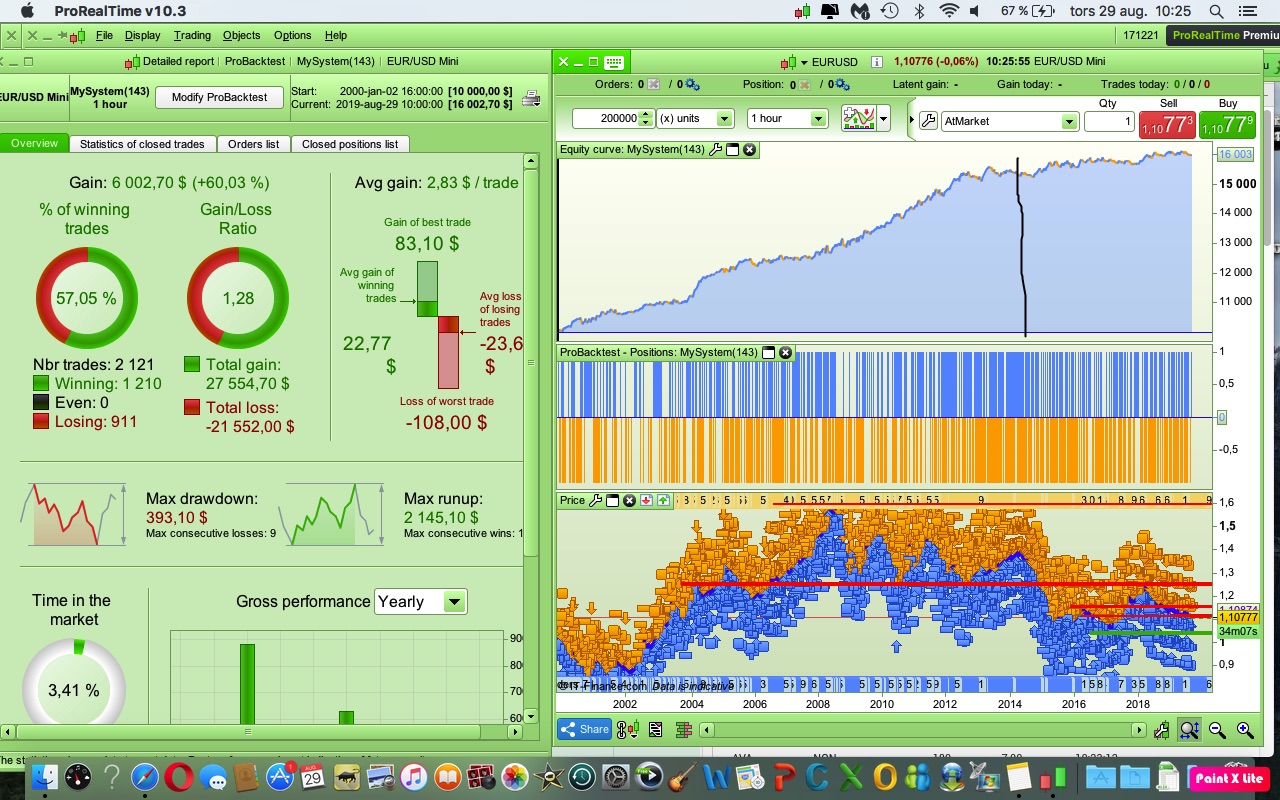Open the Objects menu
Image resolution: width=1280 pixels, height=800 pixels.
click(x=242, y=35)
